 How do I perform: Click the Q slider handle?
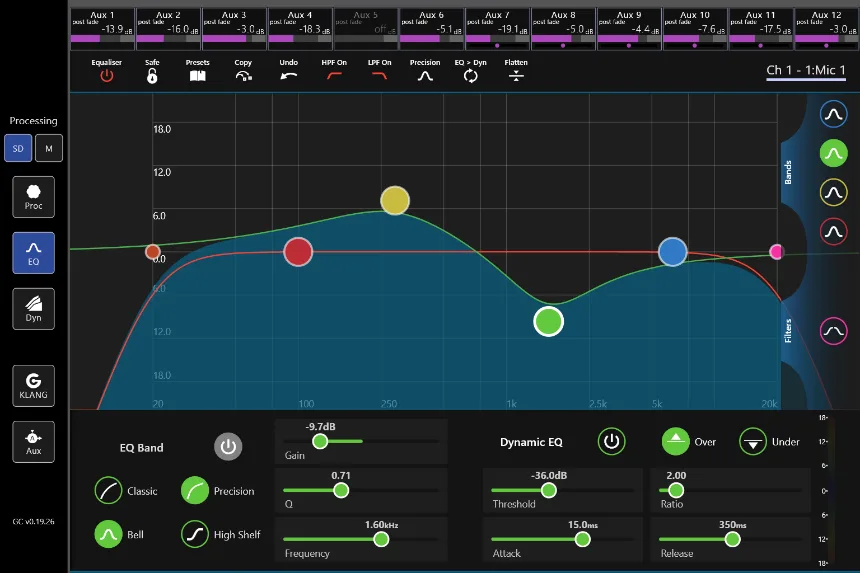(341, 490)
